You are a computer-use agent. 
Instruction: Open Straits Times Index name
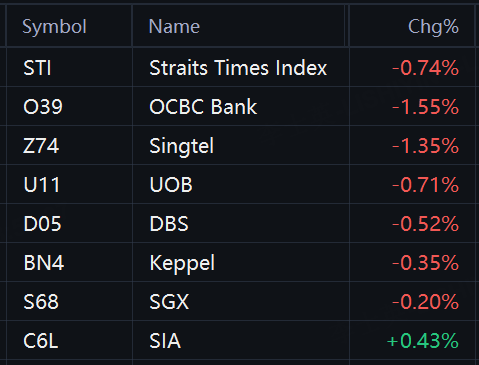tap(238, 68)
